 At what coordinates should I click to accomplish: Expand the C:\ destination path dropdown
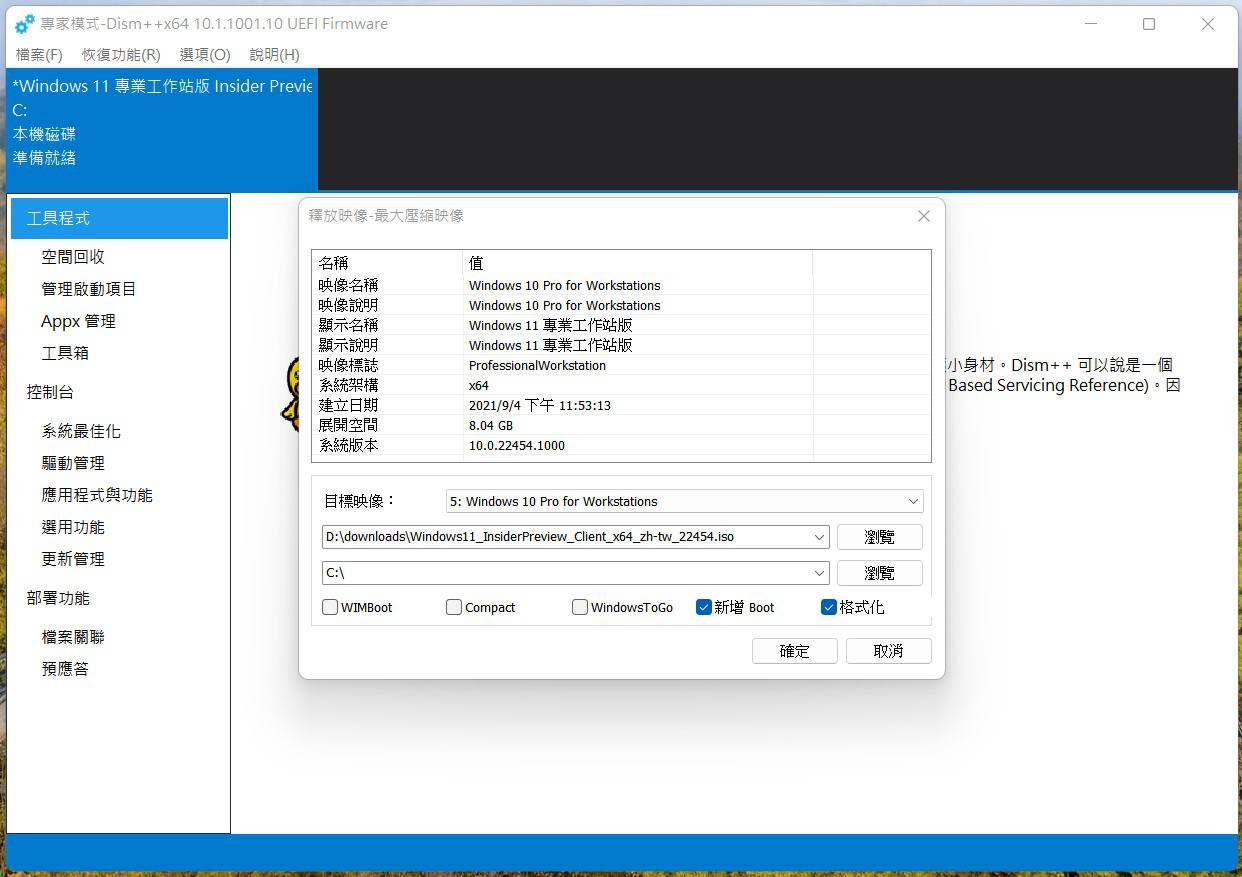click(x=820, y=573)
